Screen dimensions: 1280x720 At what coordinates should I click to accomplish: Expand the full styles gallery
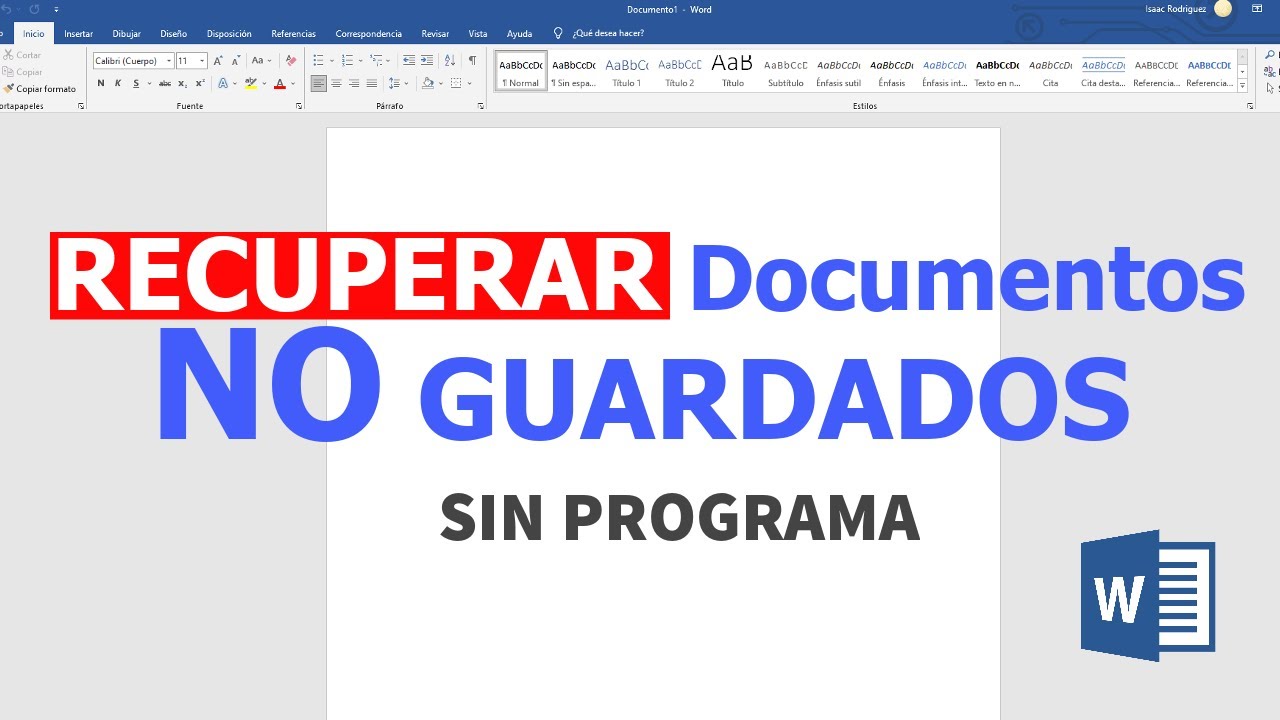[x=1243, y=85]
